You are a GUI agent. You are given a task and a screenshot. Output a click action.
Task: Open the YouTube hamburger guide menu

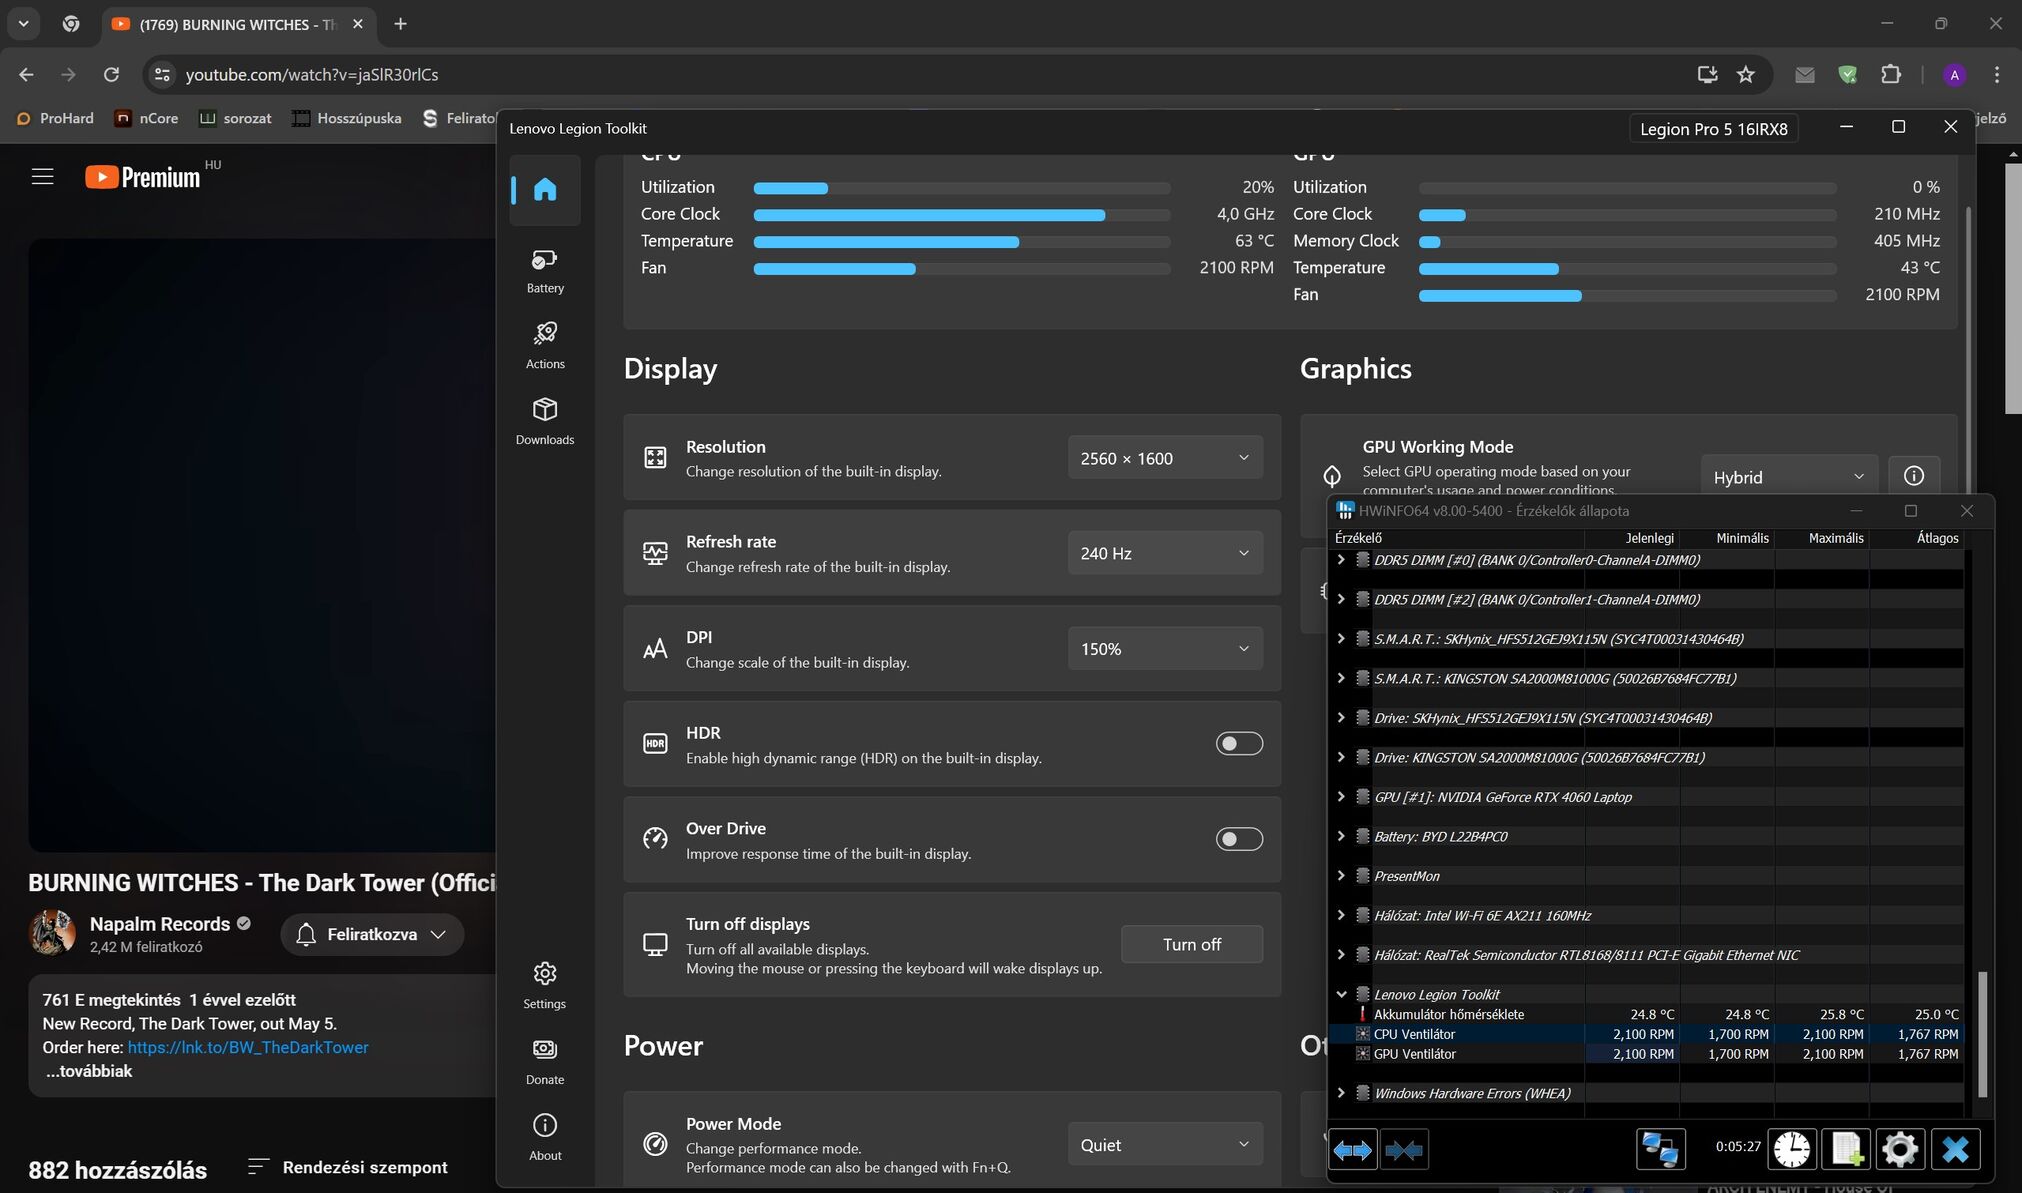(42, 177)
